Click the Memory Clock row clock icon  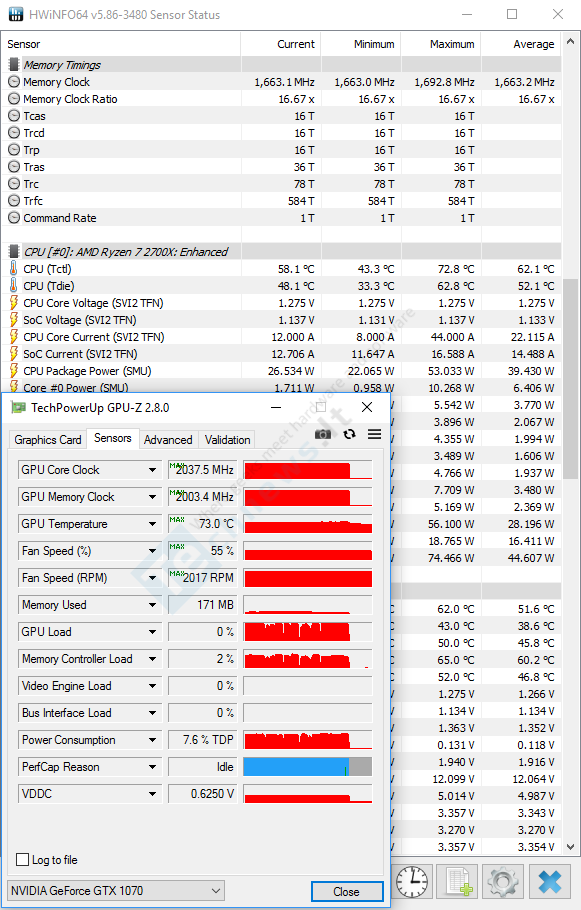[x=14, y=82]
